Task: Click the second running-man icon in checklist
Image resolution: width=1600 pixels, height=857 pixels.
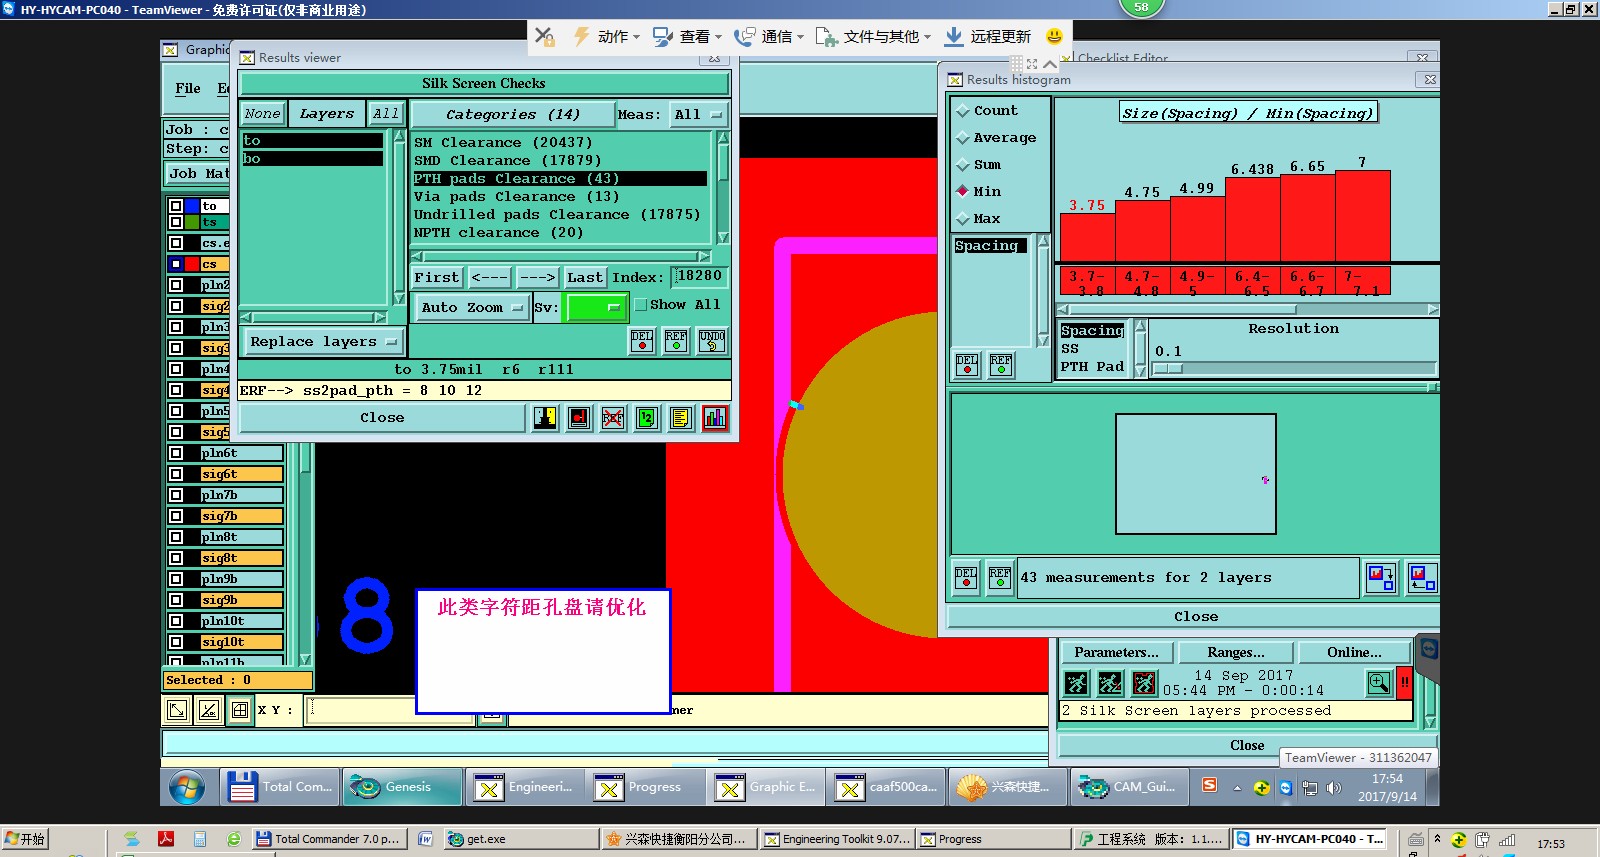Action: [x=1110, y=683]
